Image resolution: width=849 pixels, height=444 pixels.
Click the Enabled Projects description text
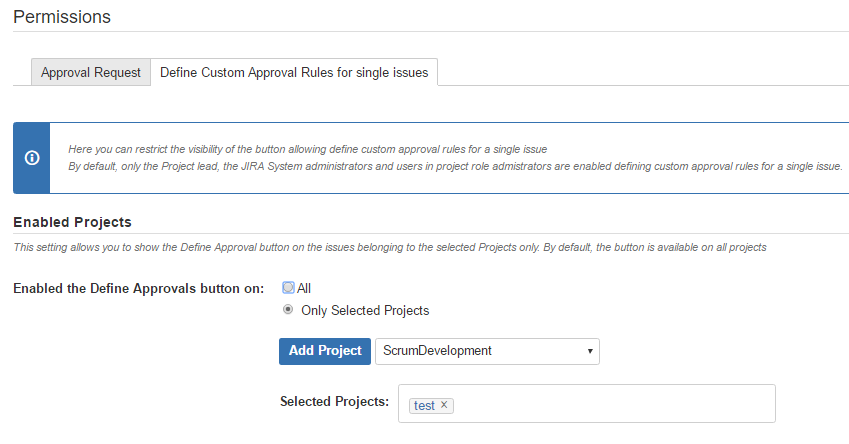389,247
